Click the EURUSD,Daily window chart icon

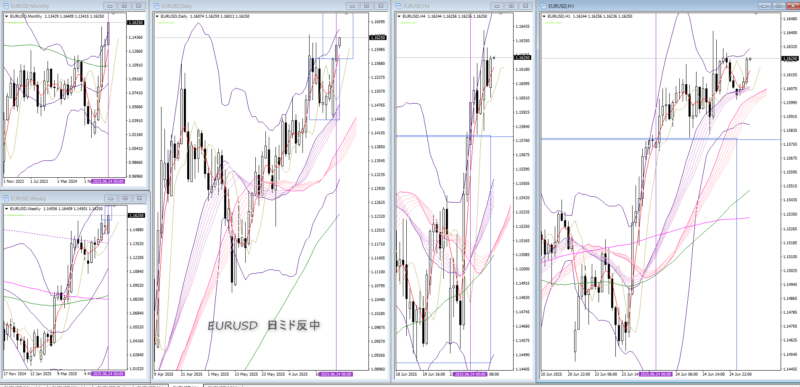point(156,6)
